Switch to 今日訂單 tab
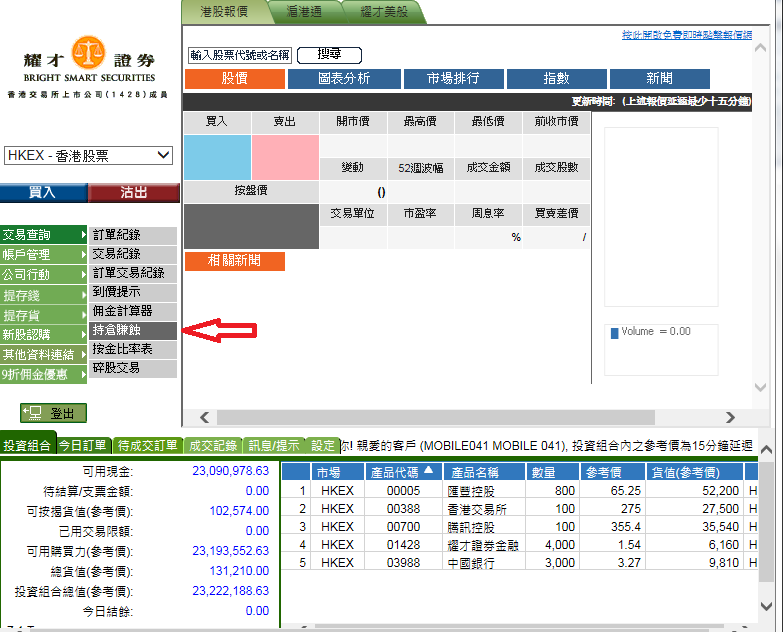Viewport: 783px width, 632px height. [x=83, y=445]
